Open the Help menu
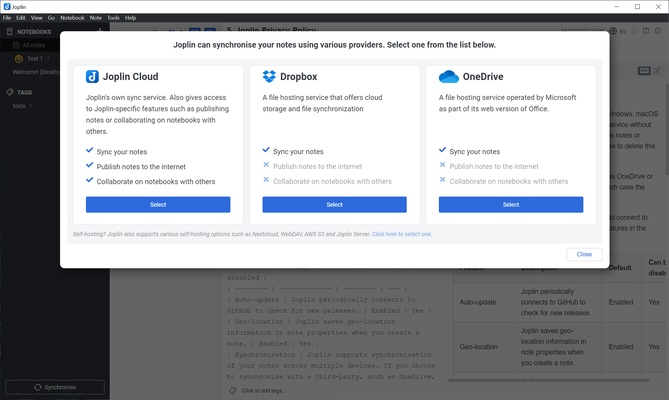Screen dimensions: 669x400 coord(131,18)
